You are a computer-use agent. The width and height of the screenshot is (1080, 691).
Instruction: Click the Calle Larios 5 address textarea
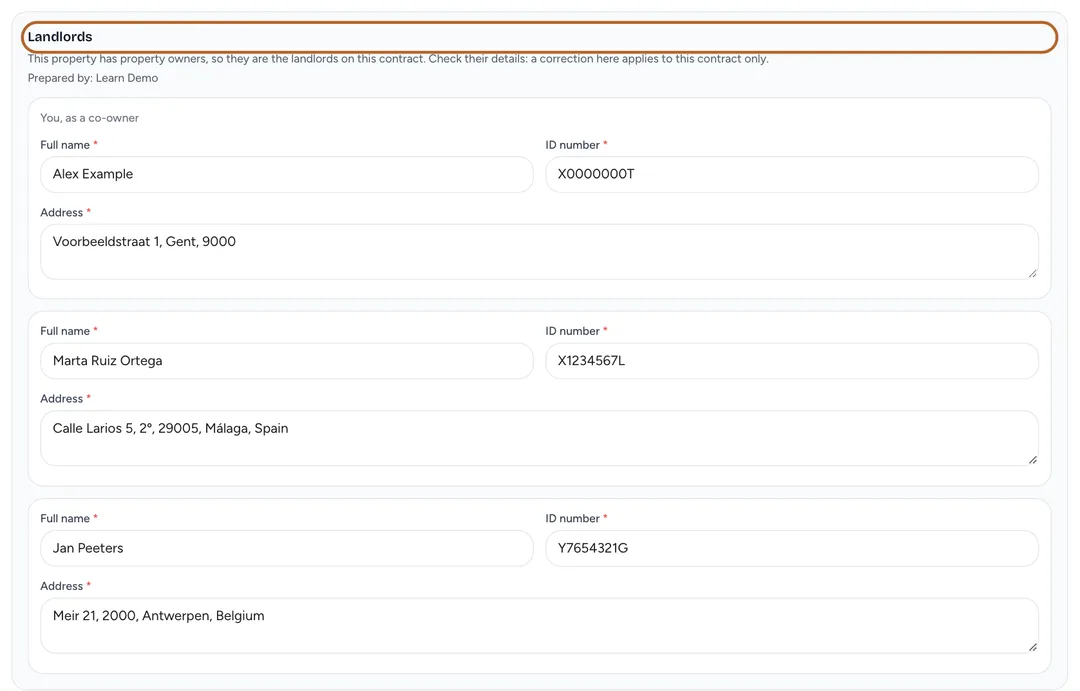coord(539,438)
